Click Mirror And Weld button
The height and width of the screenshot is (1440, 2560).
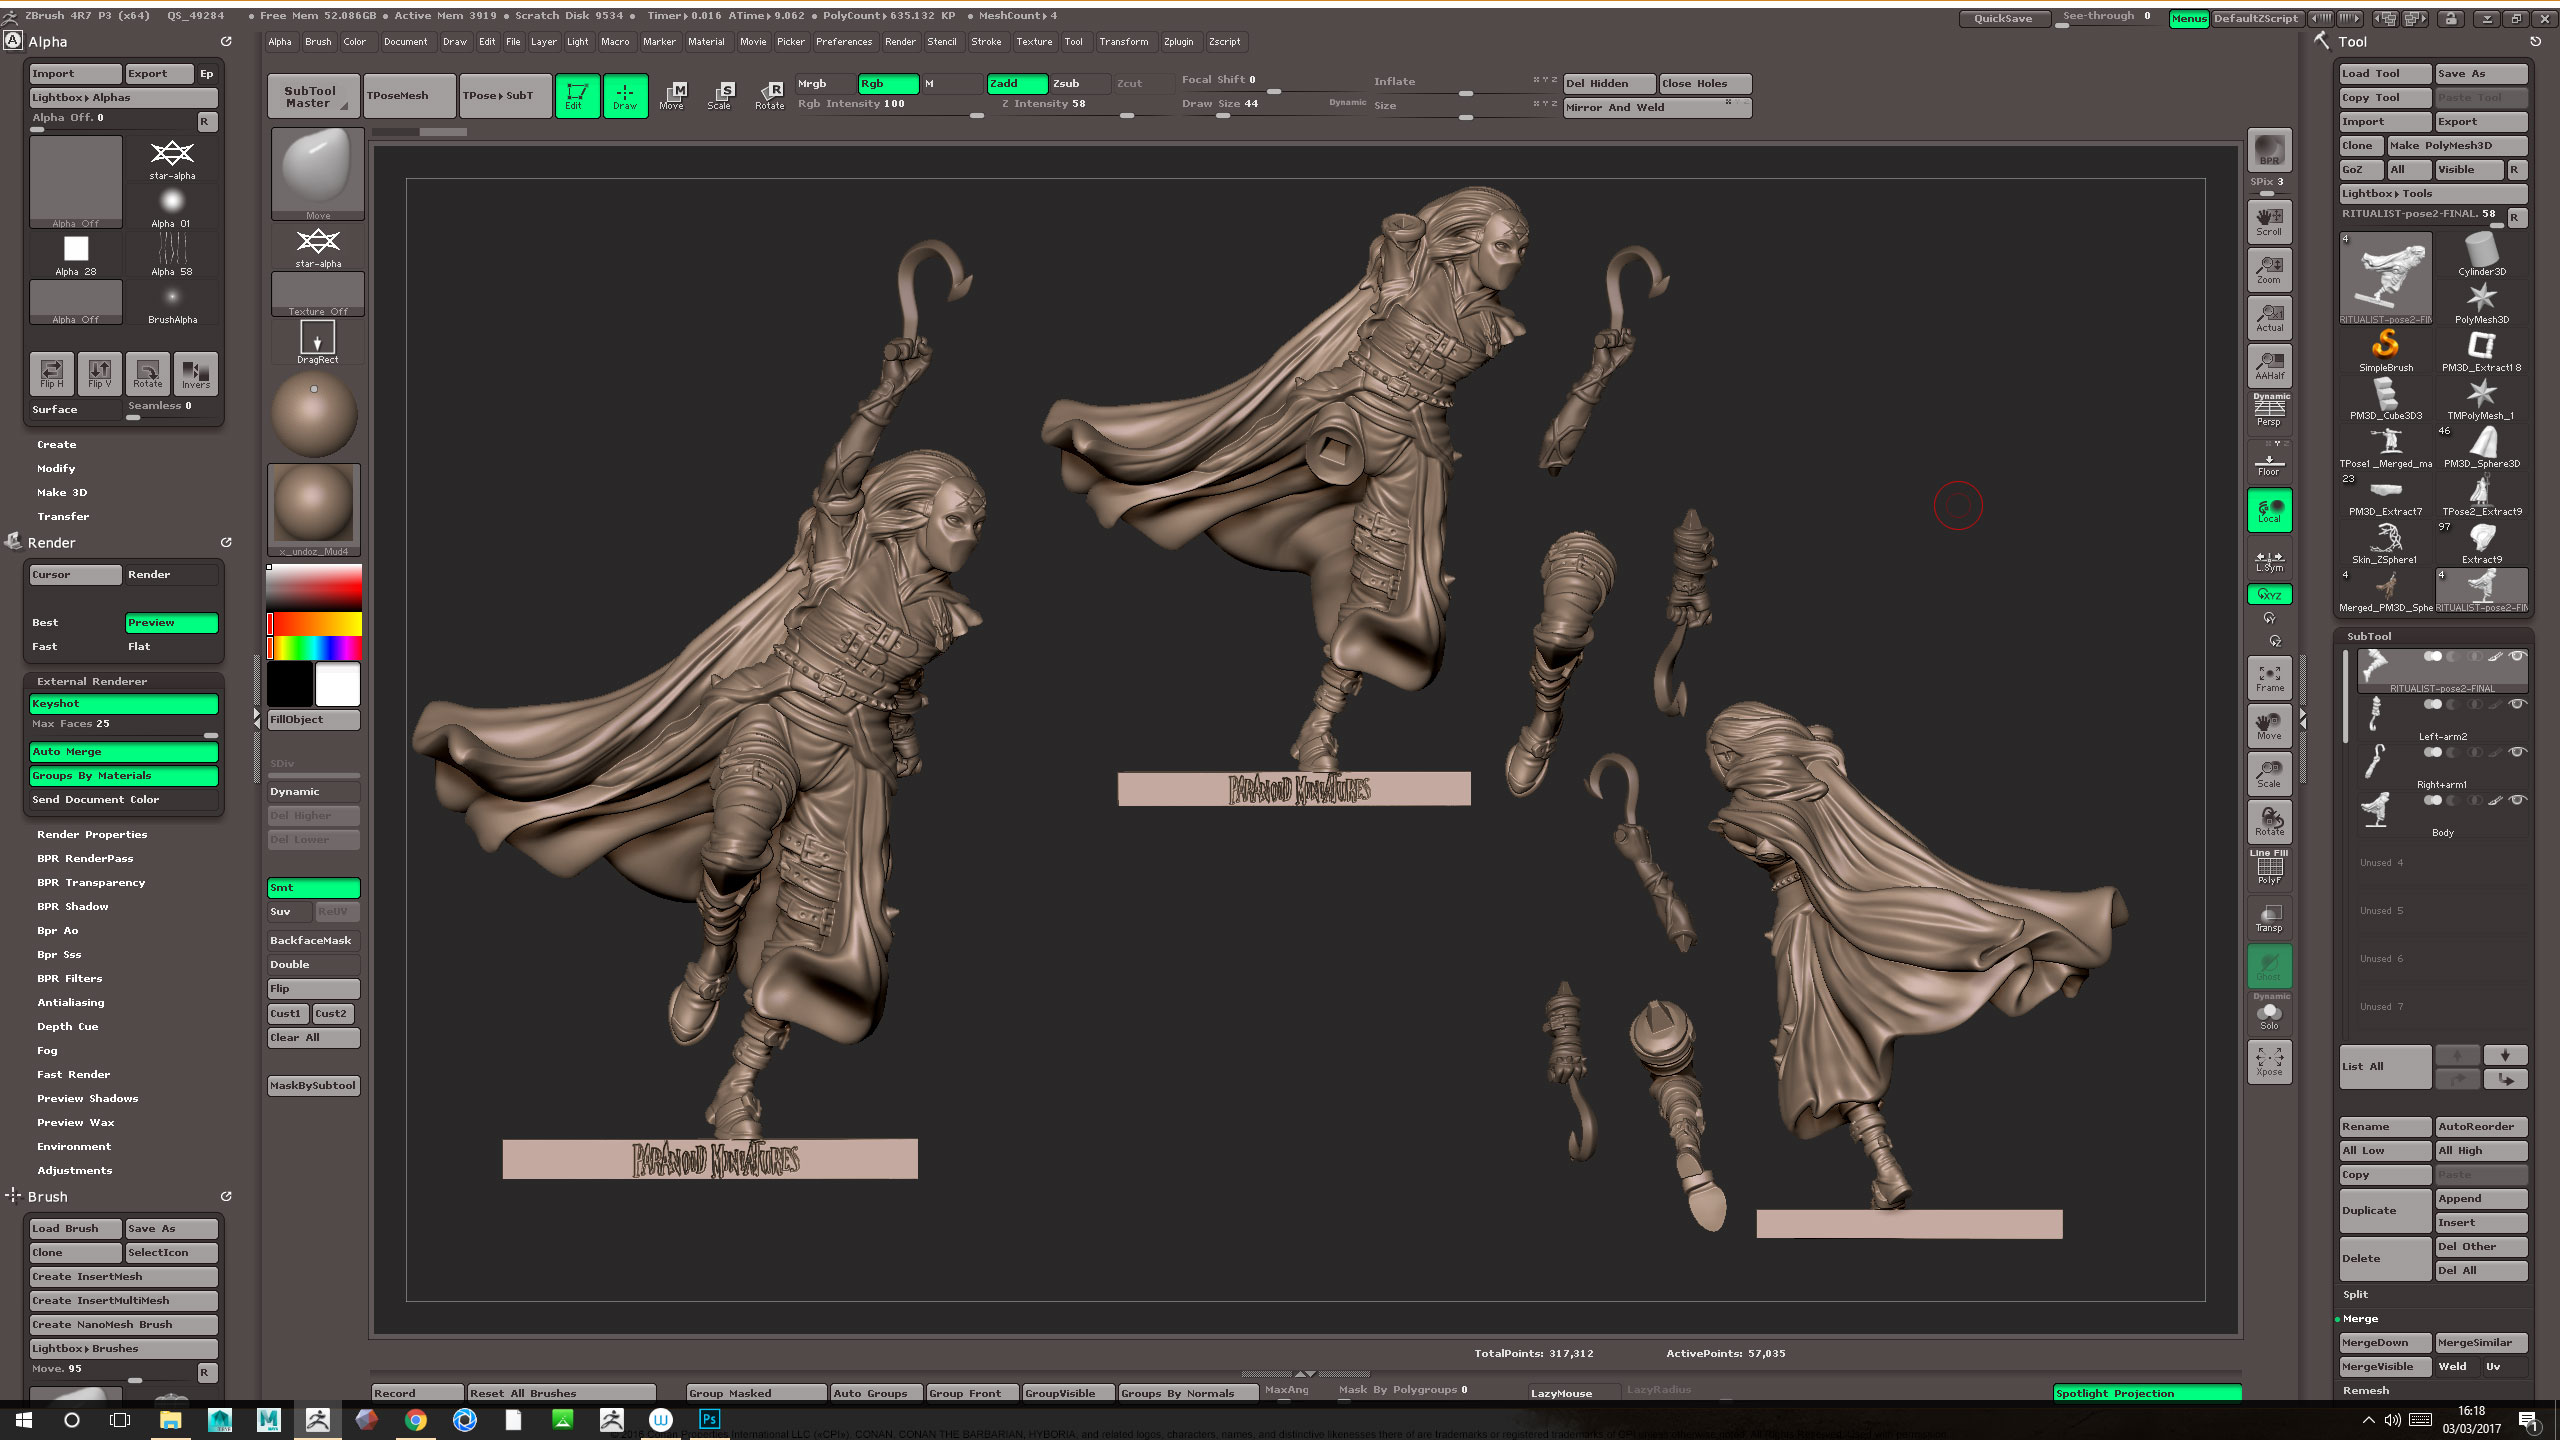coord(1657,108)
